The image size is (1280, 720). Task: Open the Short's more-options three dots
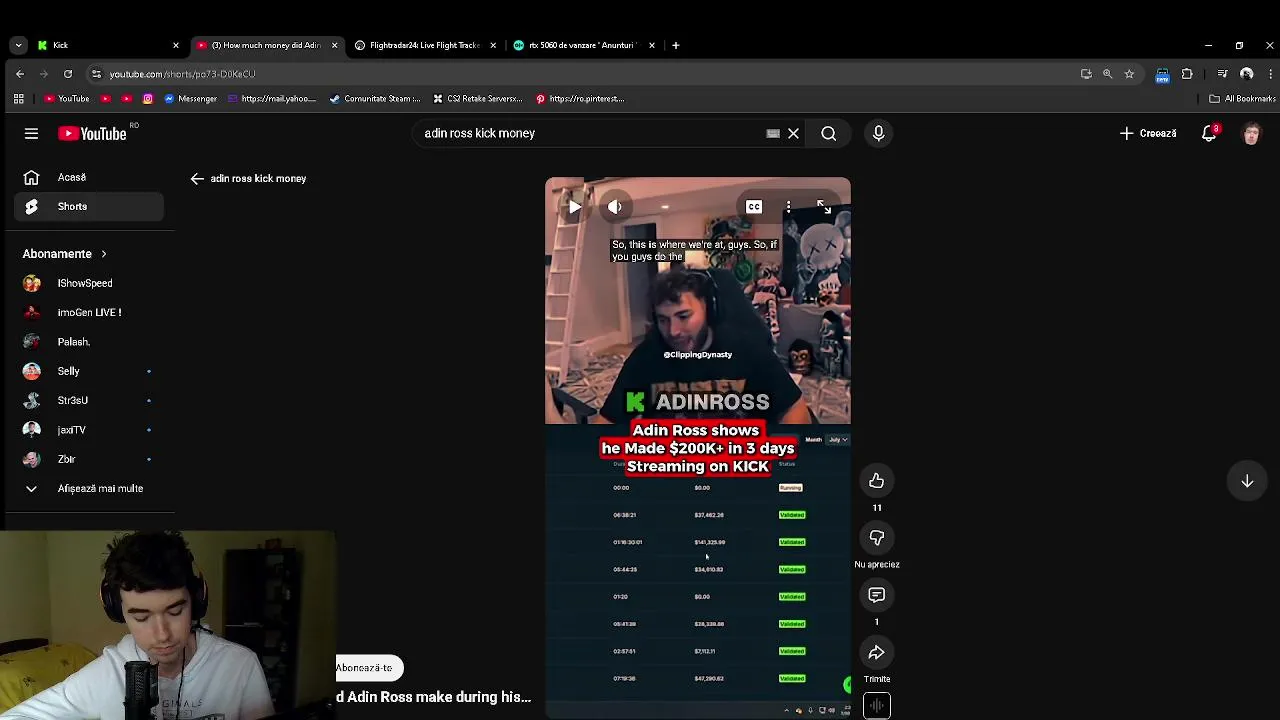pos(788,207)
